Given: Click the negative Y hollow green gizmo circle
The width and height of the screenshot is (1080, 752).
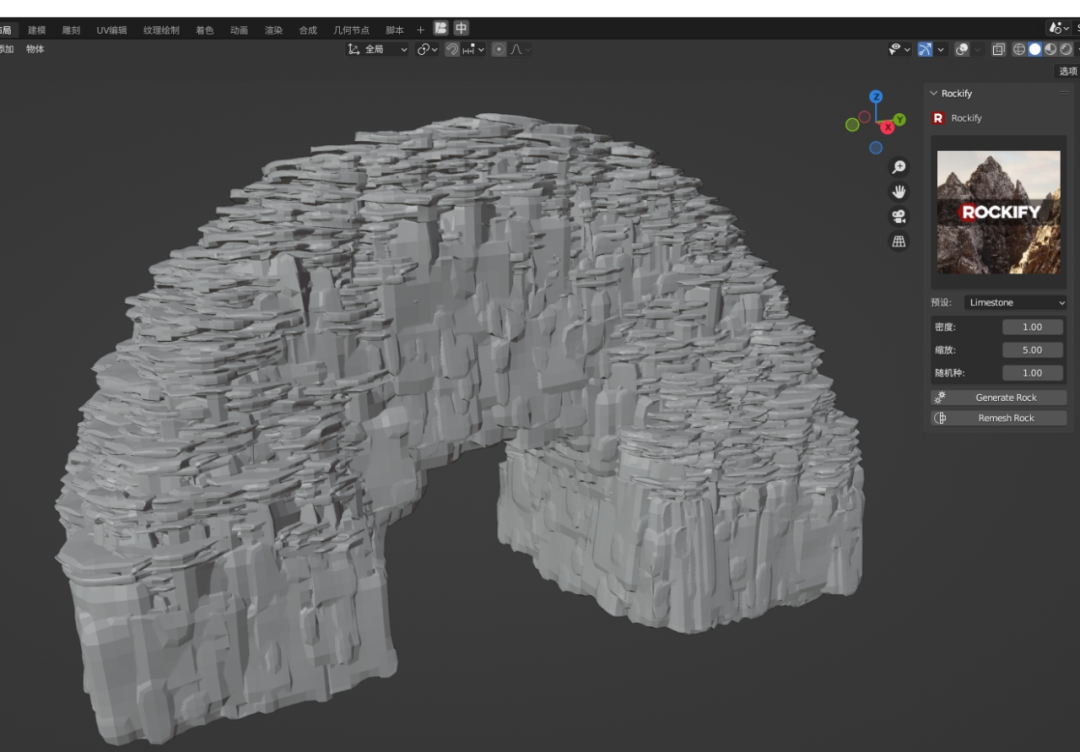Looking at the screenshot, I should coord(852,125).
